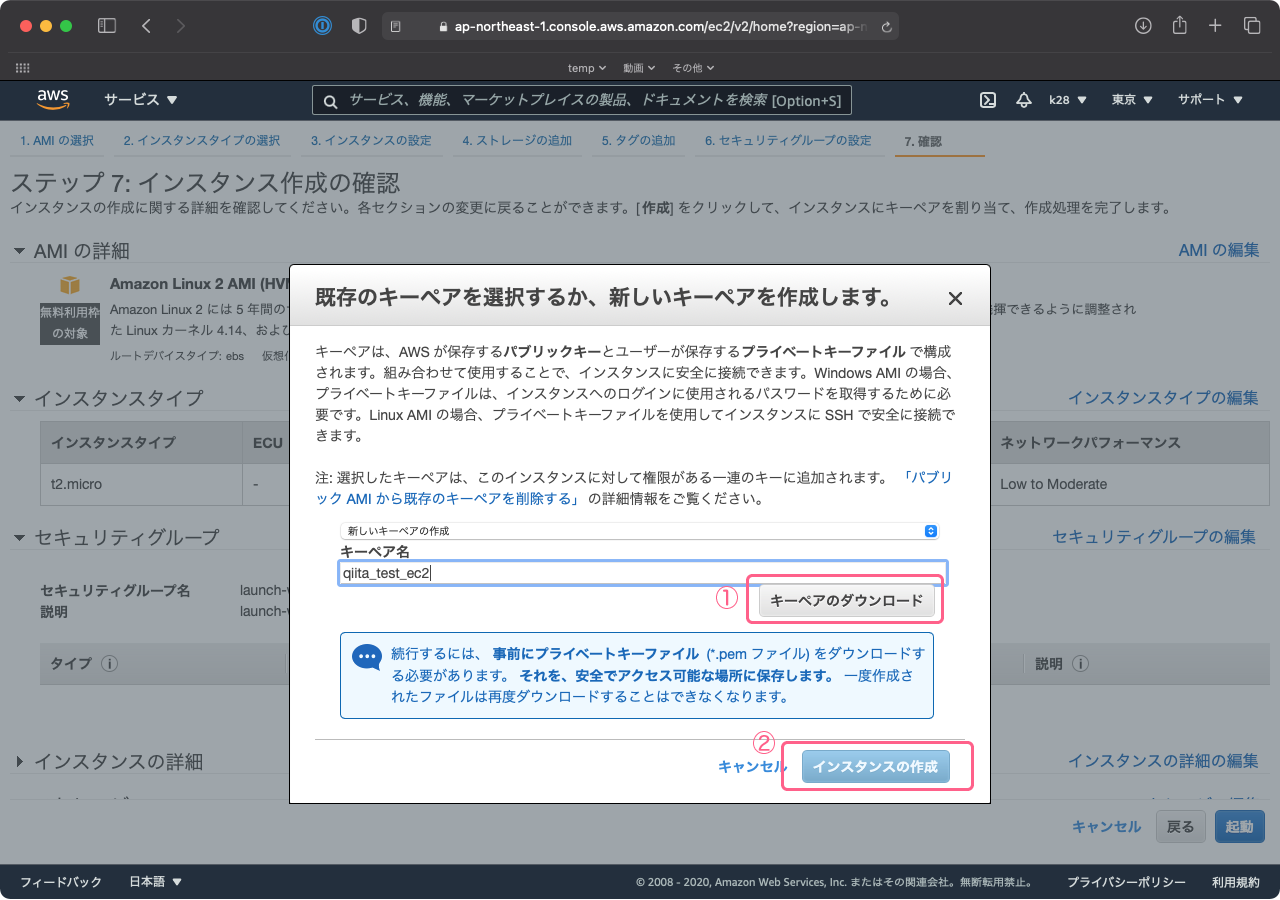Open the favorites grid icon
The image size is (1280, 900).
click(23, 68)
